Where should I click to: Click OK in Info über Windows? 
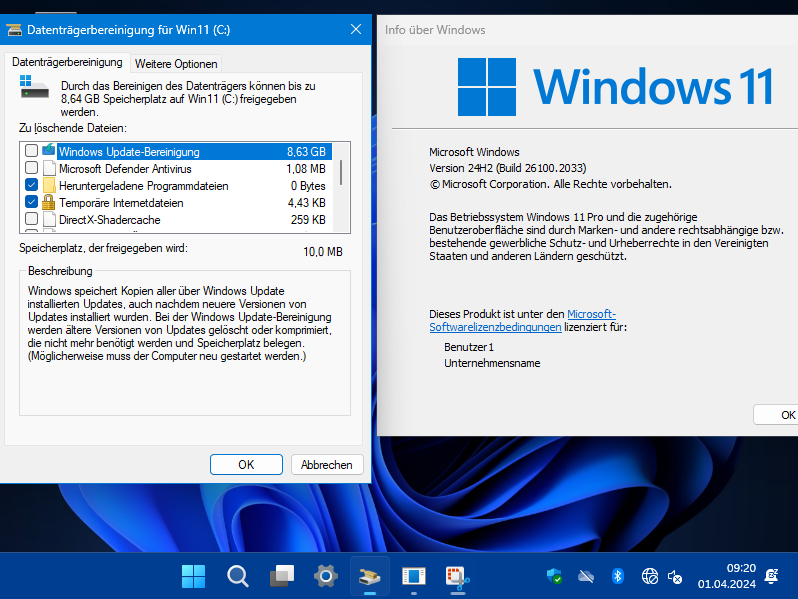pyautogui.click(x=776, y=415)
